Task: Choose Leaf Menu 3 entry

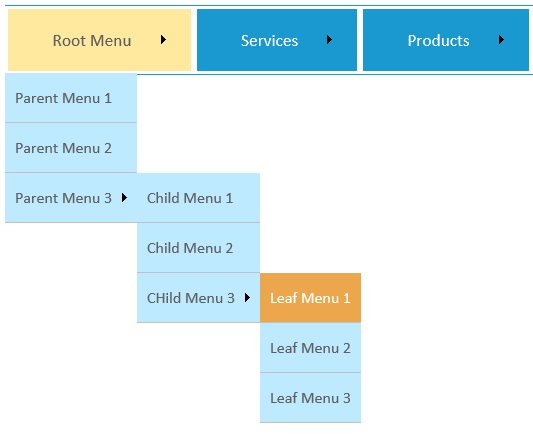Action: tap(310, 398)
